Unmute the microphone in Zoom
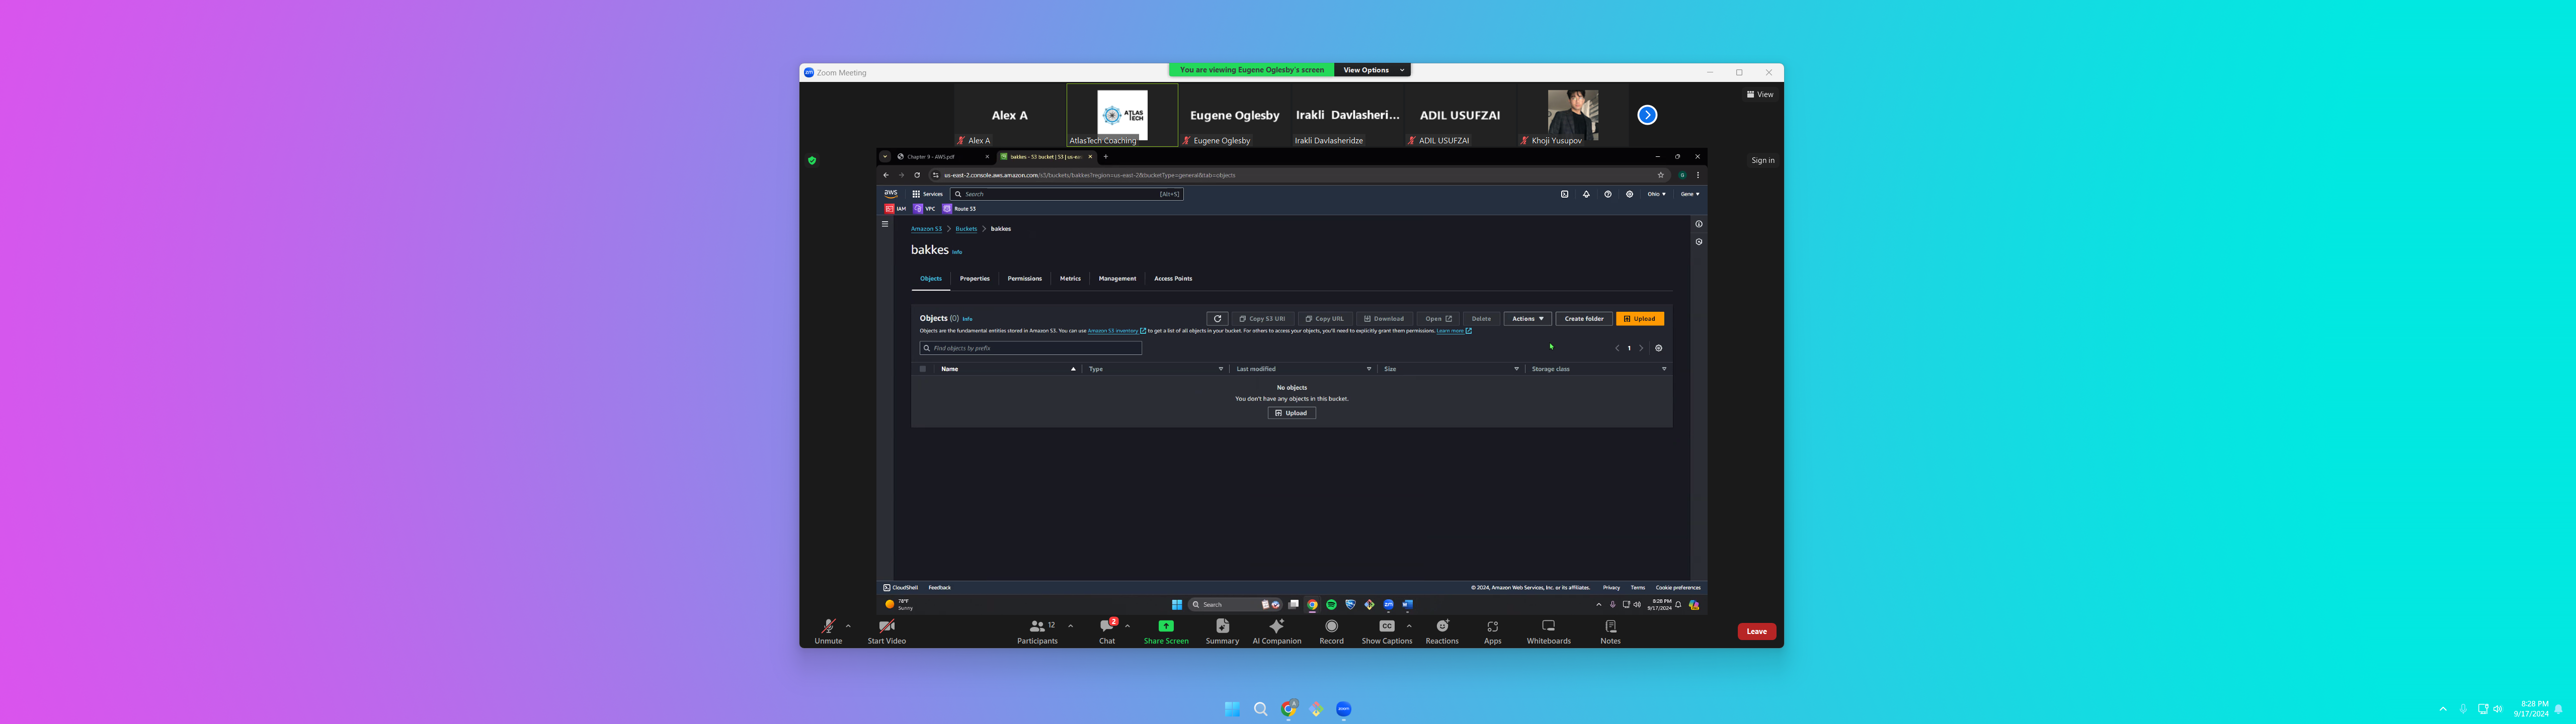 tap(828, 629)
